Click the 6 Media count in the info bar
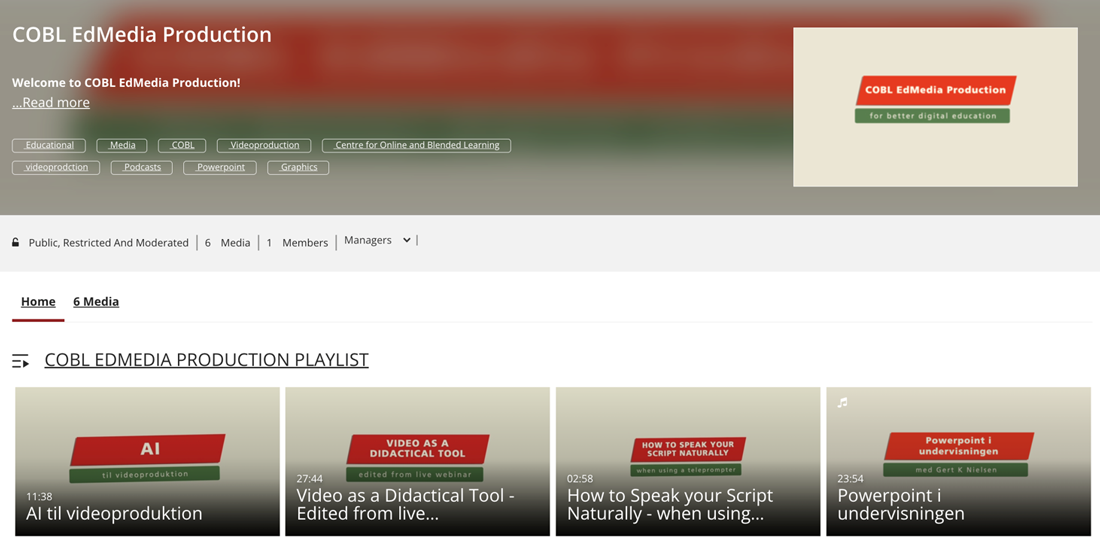1100x545 pixels. coord(227,243)
